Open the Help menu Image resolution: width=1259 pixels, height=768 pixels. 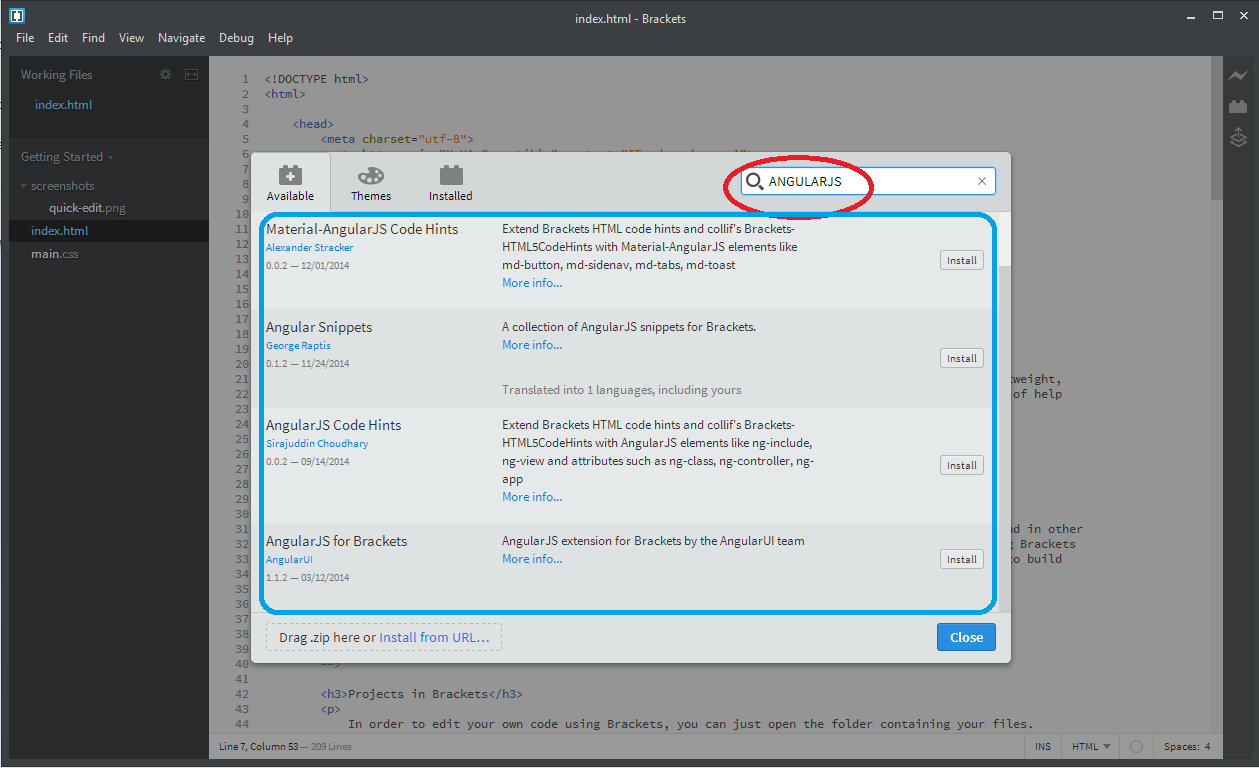(281, 38)
